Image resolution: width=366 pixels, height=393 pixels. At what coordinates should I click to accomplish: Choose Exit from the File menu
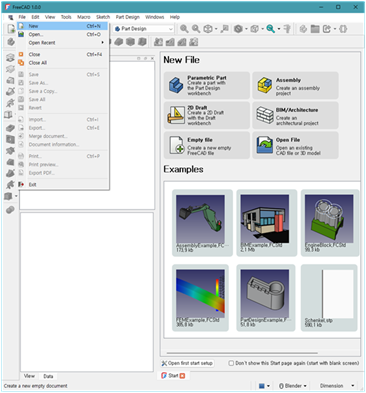63,184
